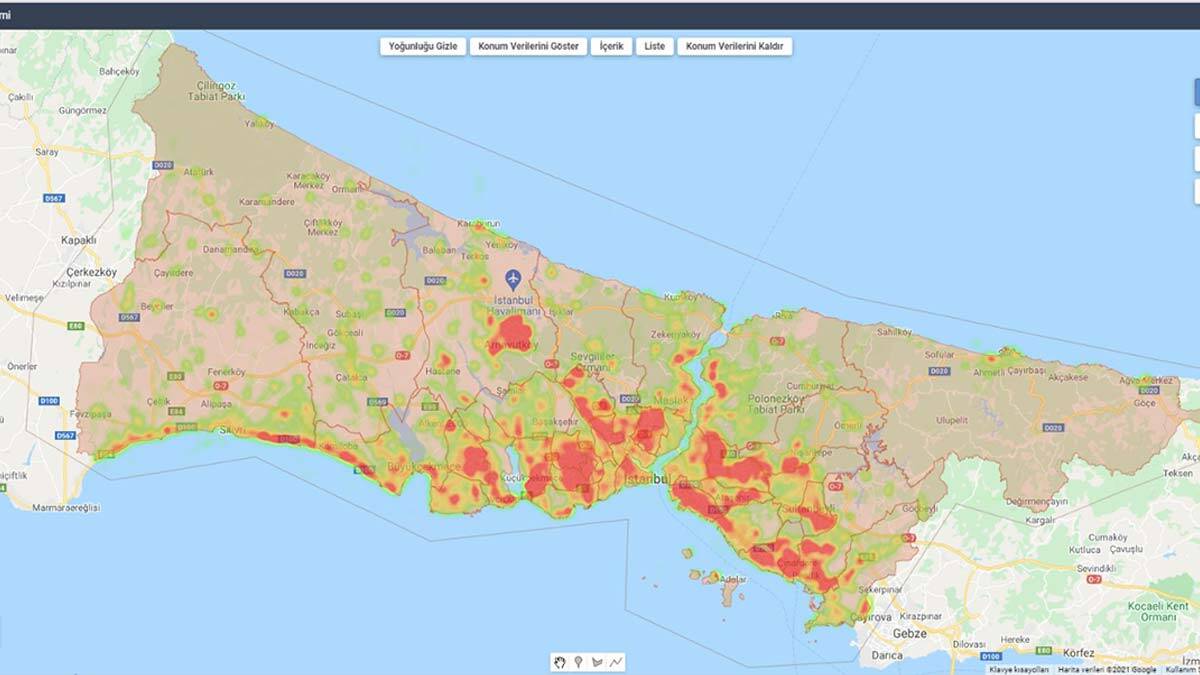
Task: Click the blue button at right edge
Action: coord(1196,92)
